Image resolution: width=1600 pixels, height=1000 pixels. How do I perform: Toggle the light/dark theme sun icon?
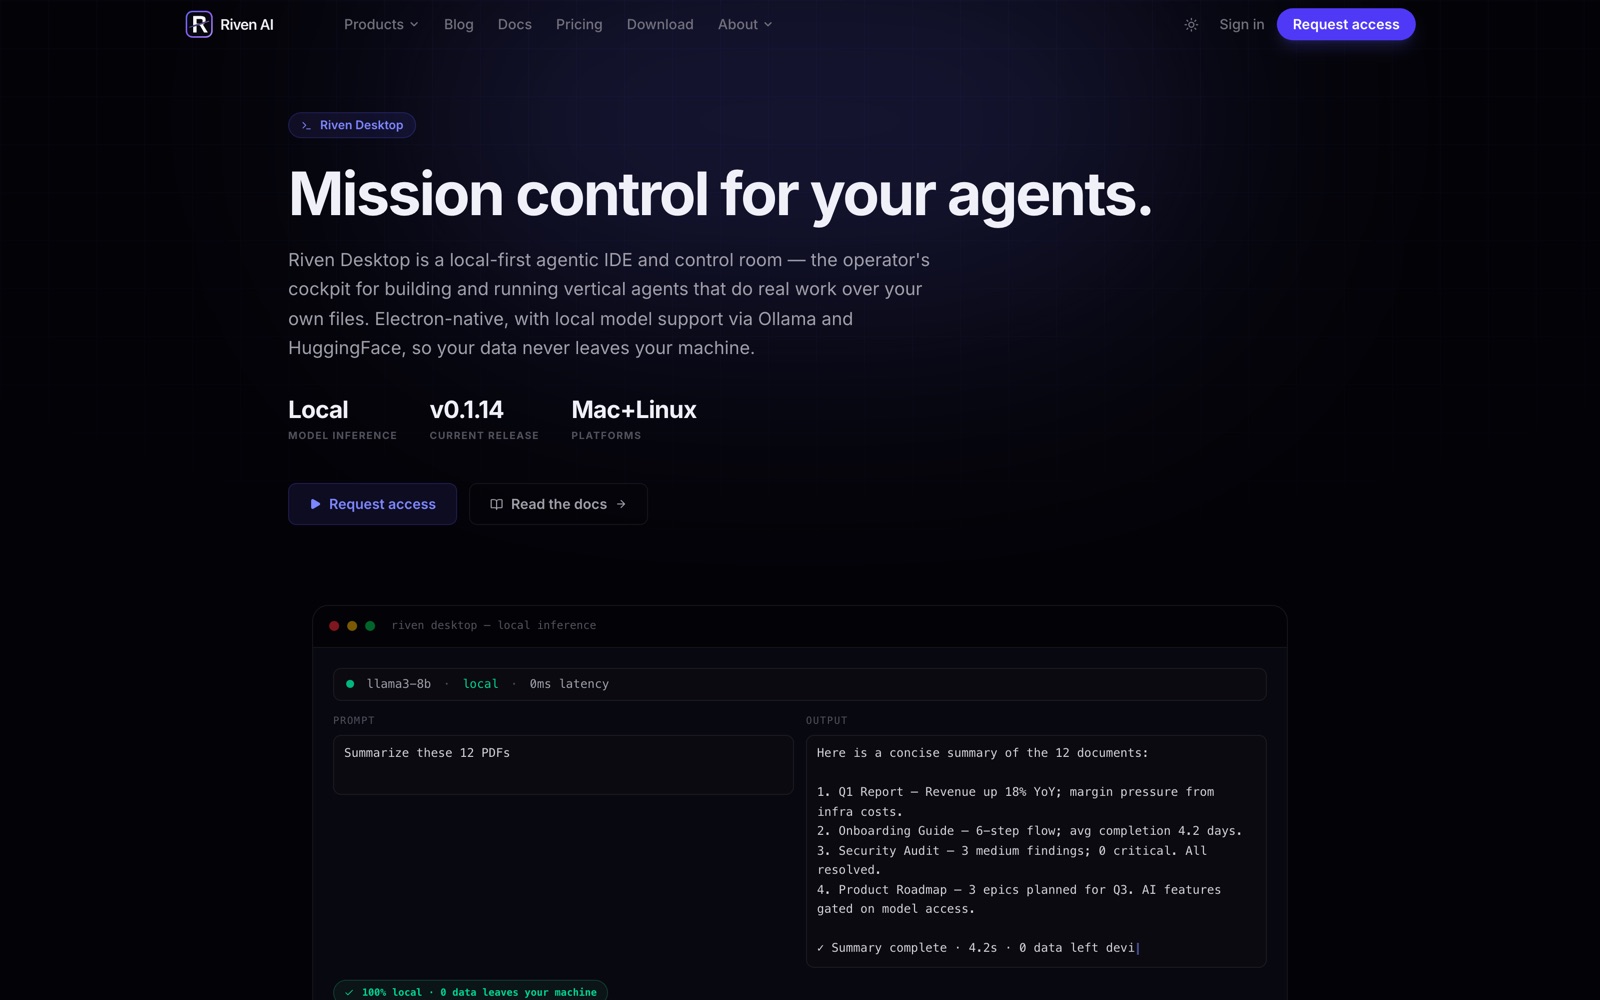tap(1191, 25)
